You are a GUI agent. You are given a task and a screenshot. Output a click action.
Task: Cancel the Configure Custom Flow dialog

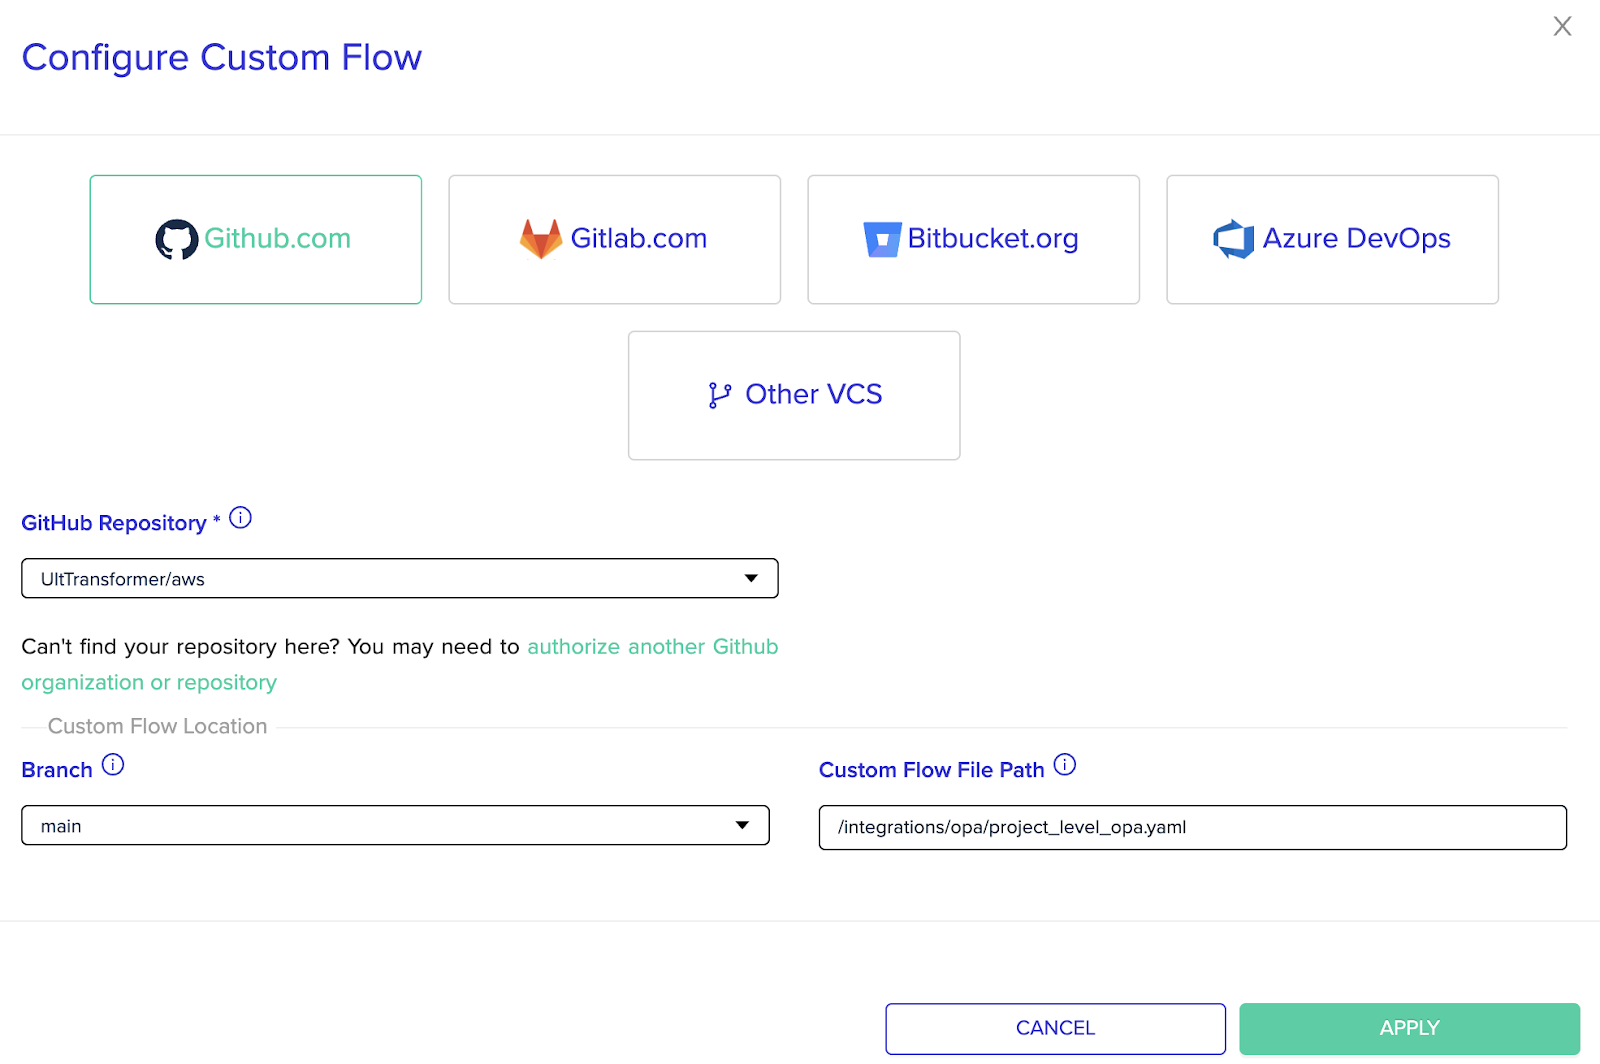click(1054, 1028)
